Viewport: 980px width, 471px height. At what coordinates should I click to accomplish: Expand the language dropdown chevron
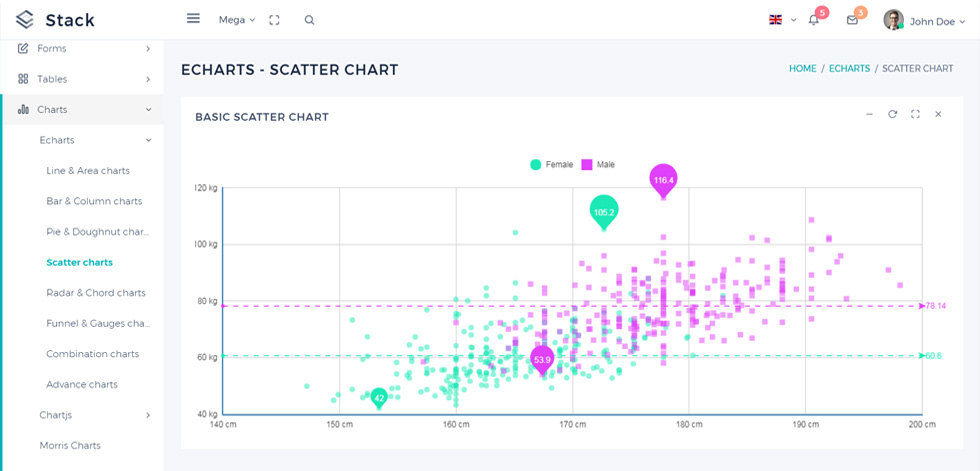click(794, 20)
